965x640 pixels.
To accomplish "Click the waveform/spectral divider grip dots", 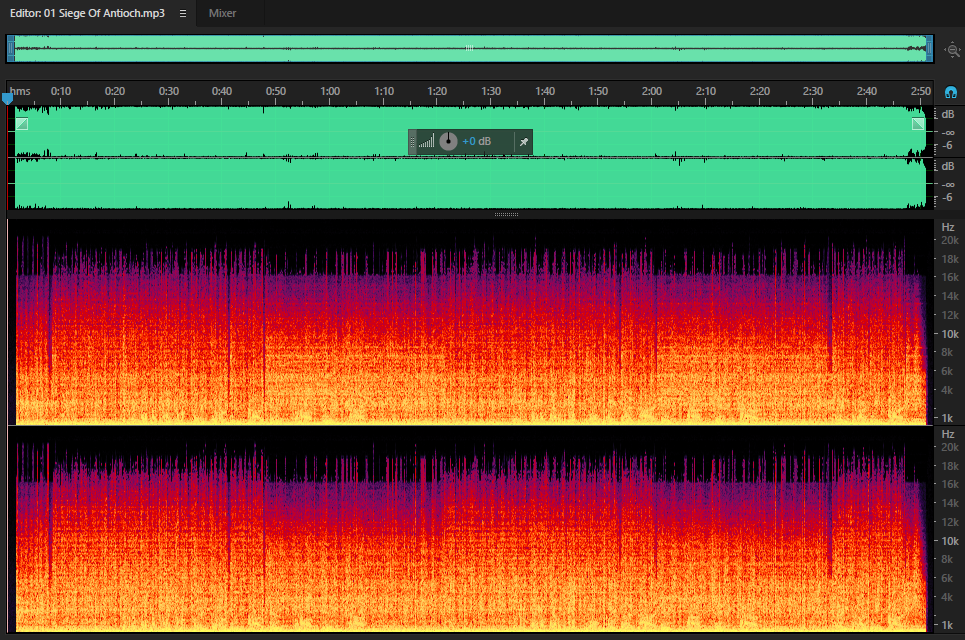I will pos(507,215).
